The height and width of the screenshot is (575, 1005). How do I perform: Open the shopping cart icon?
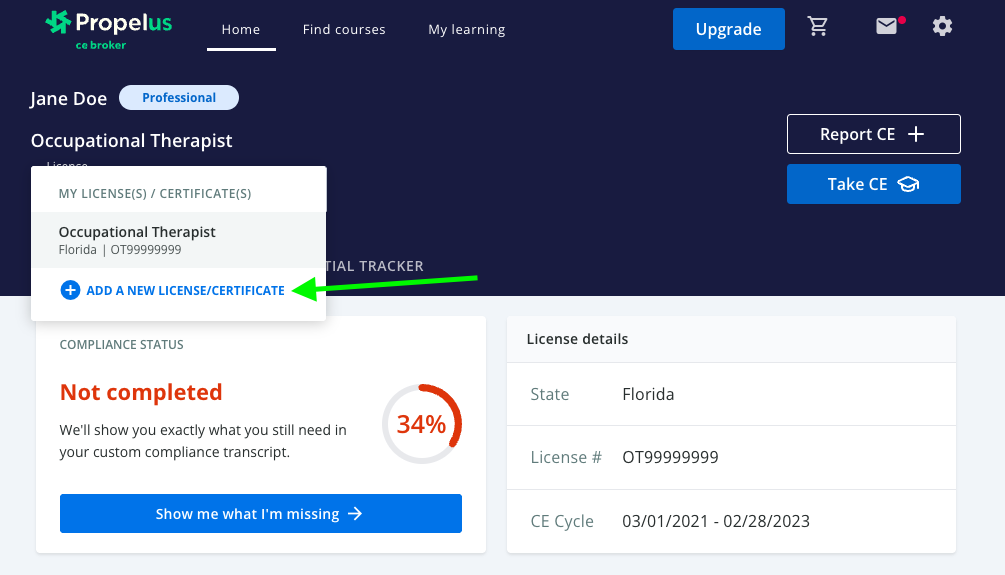pos(818,28)
